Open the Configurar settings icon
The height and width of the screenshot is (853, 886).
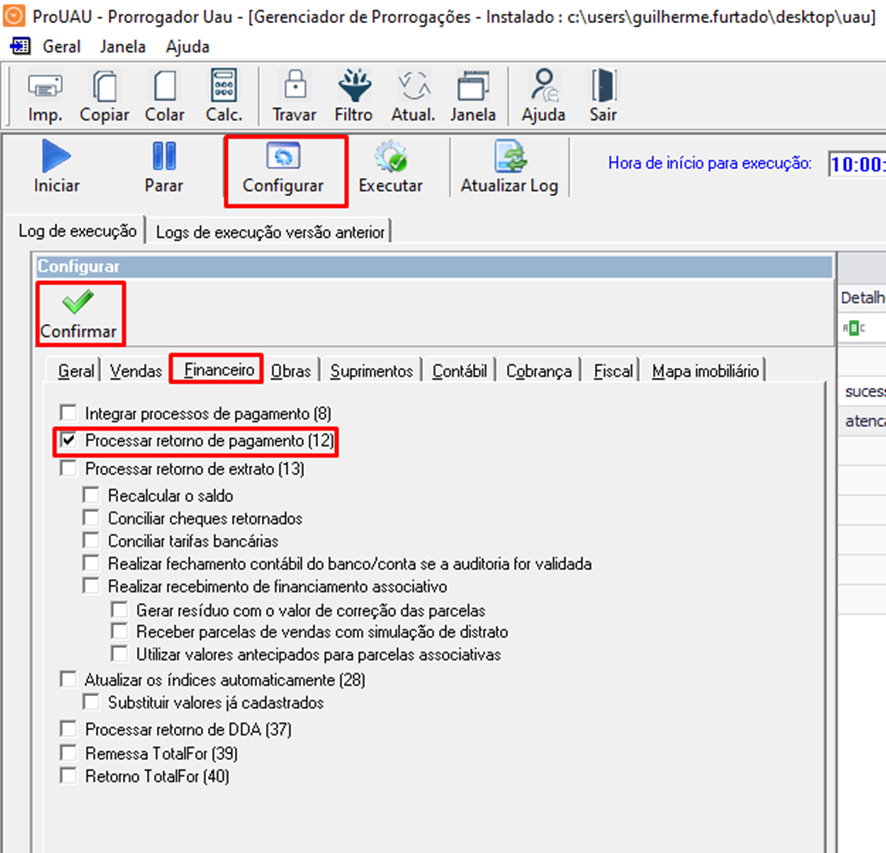coord(284,159)
